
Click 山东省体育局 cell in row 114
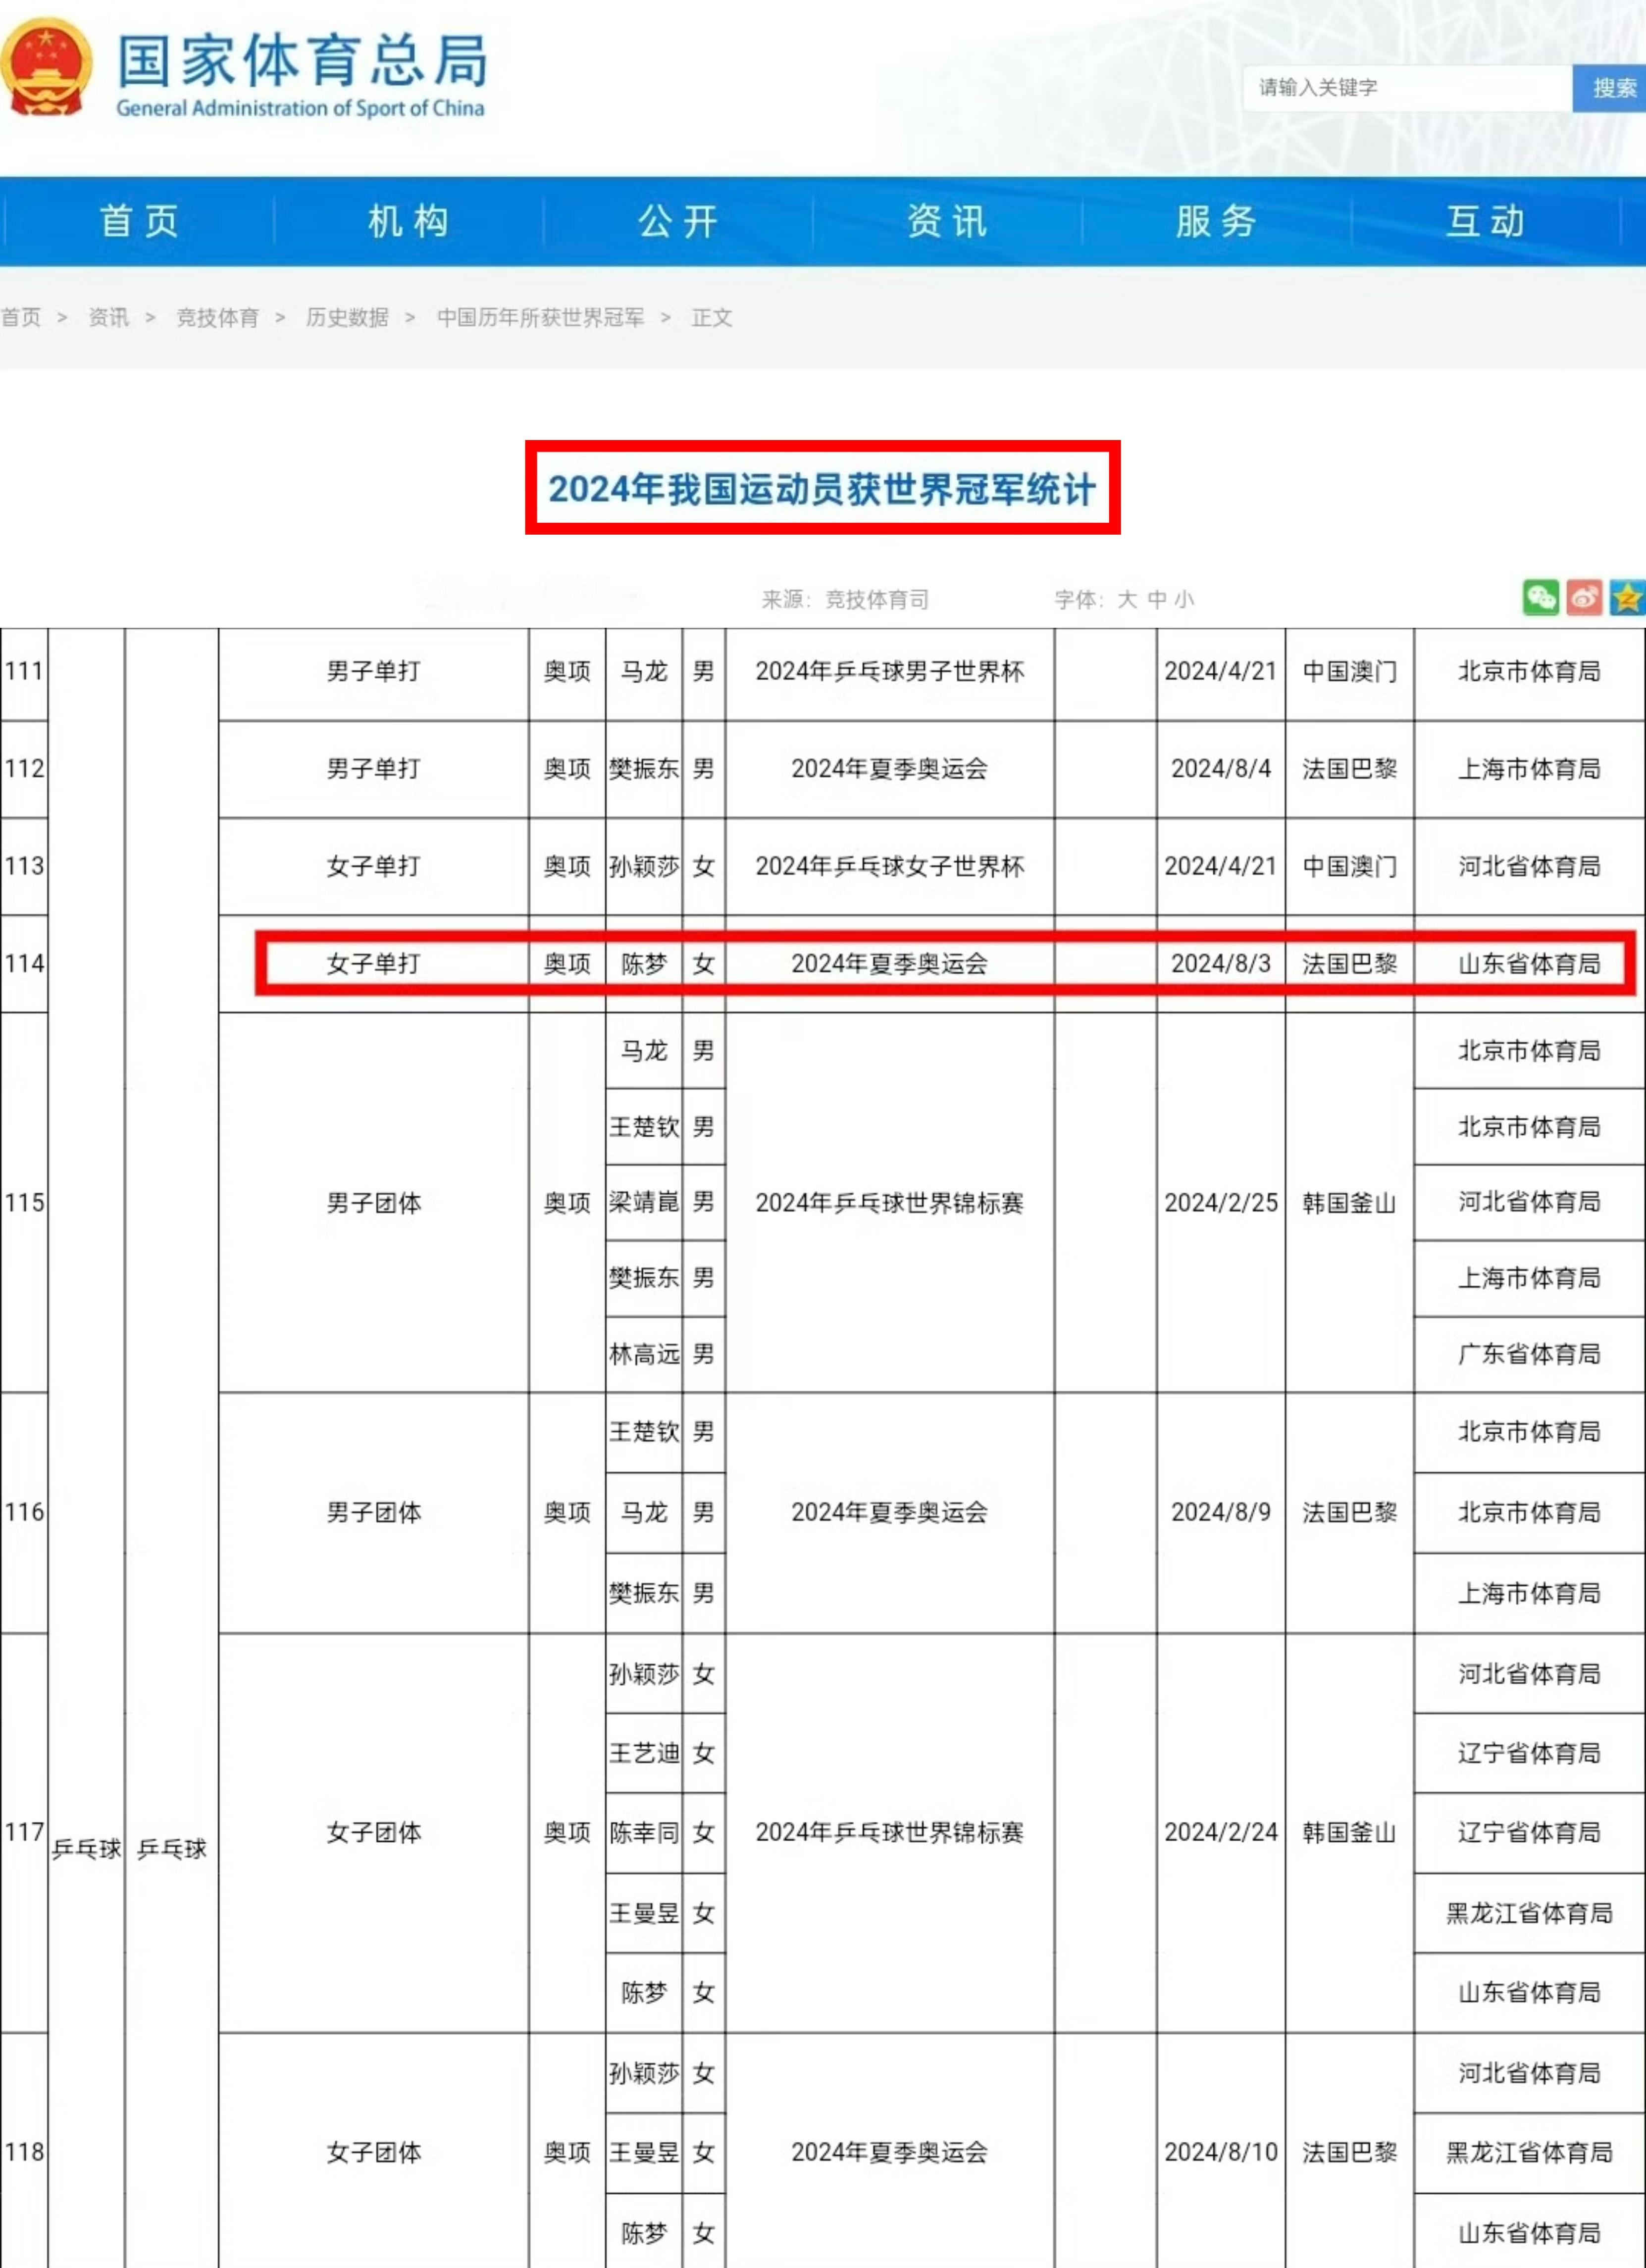point(1529,964)
